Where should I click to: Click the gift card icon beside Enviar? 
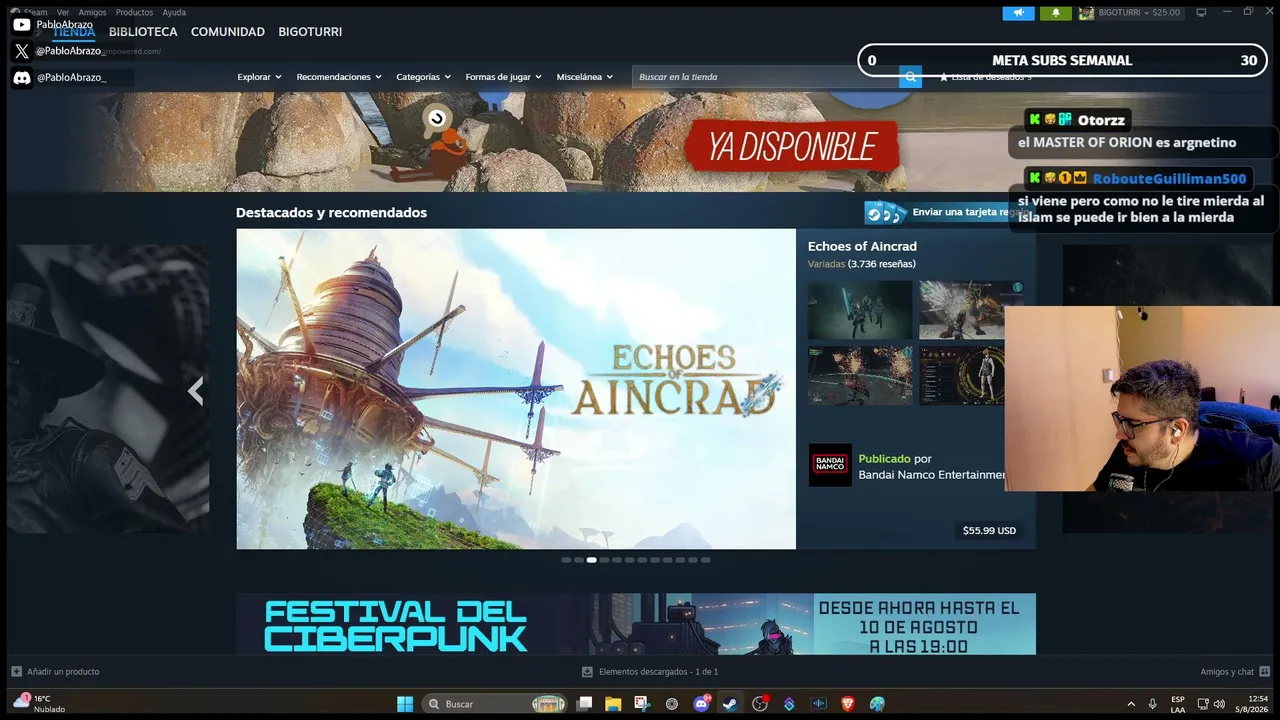coord(886,212)
